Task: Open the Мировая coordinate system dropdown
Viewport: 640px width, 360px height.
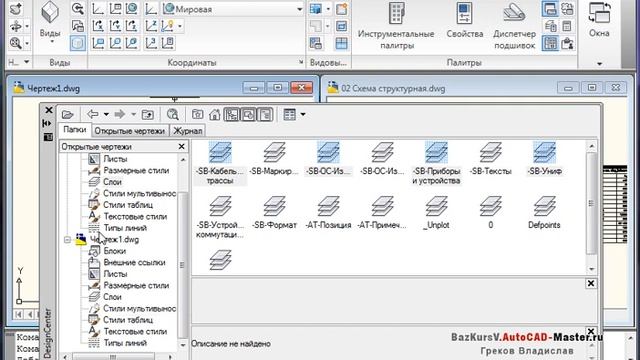Action: (x=300, y=9)
